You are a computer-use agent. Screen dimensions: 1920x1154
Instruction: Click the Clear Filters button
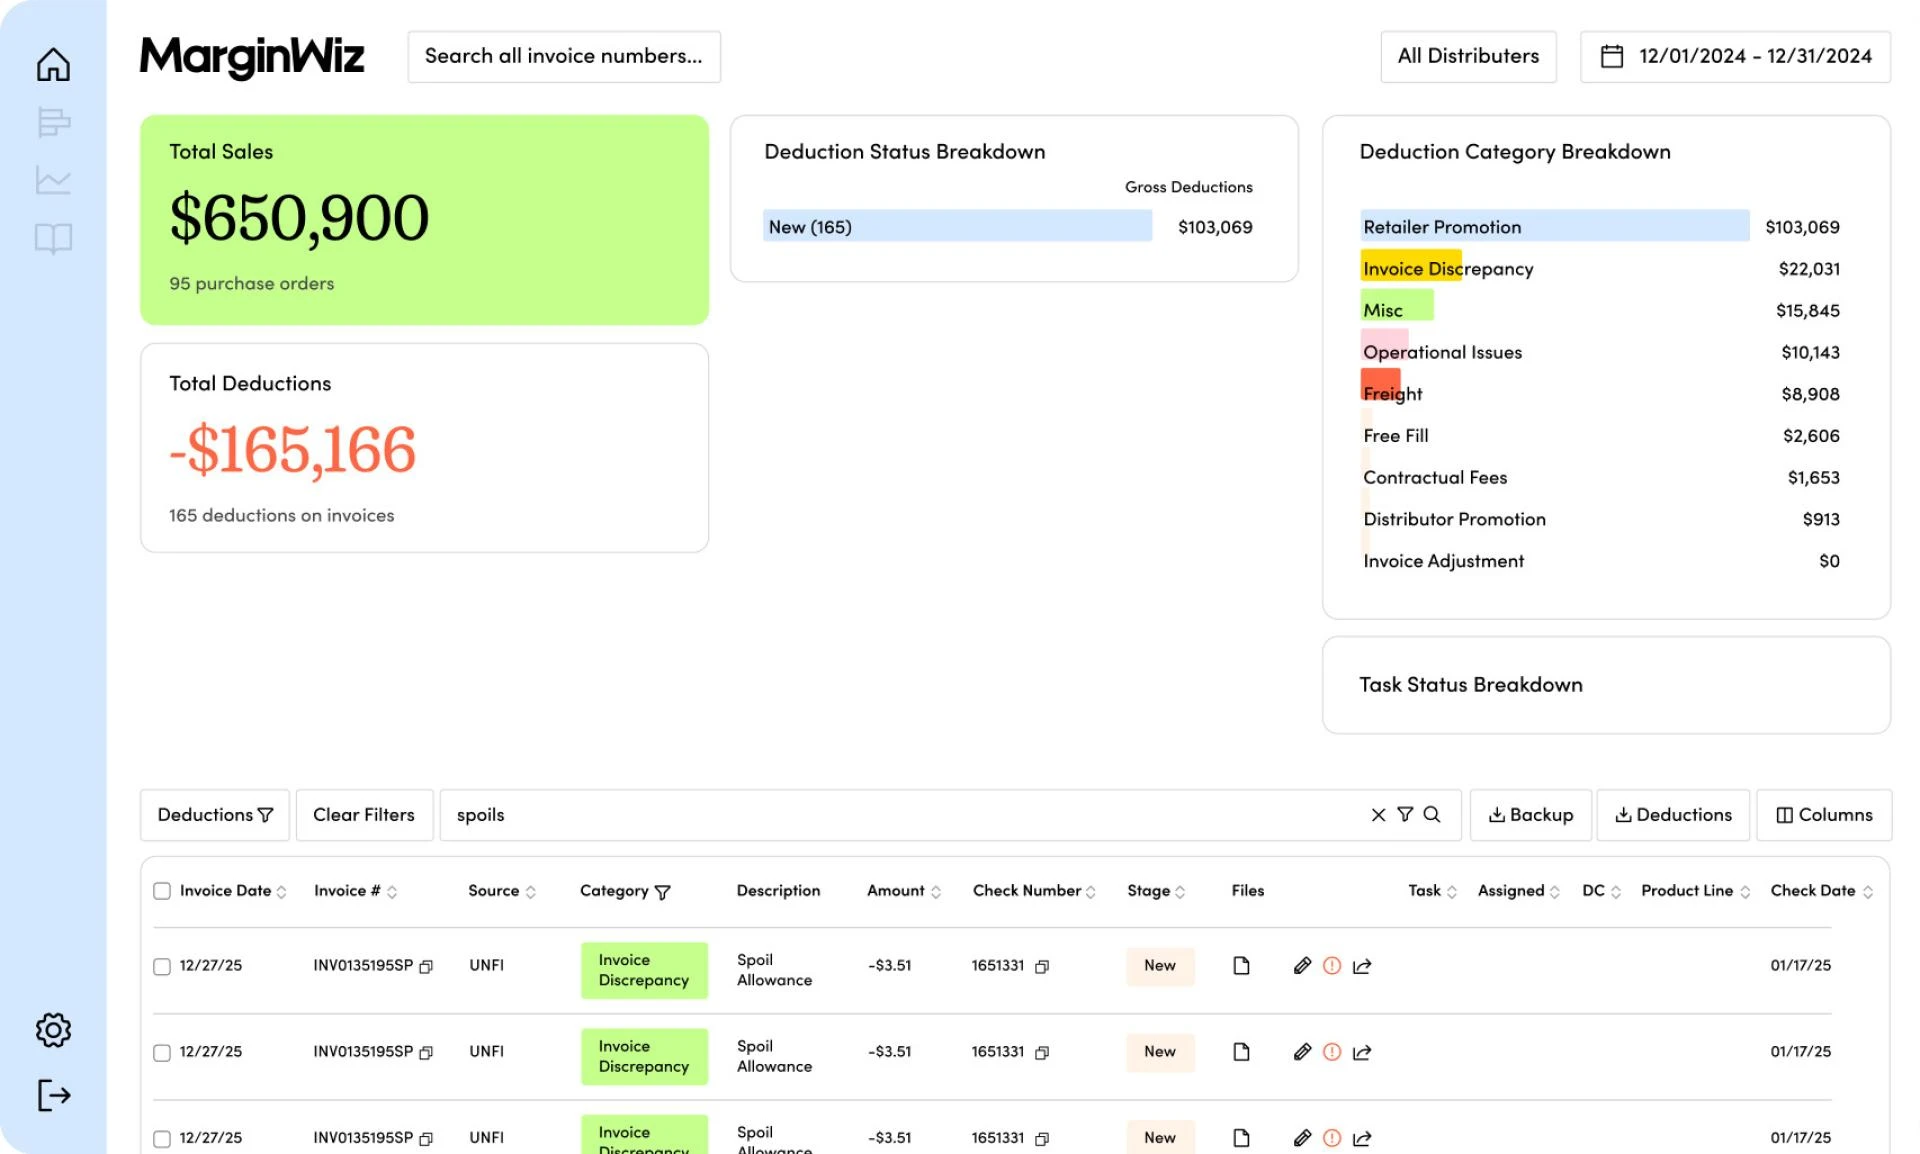[x=364, y=815]
